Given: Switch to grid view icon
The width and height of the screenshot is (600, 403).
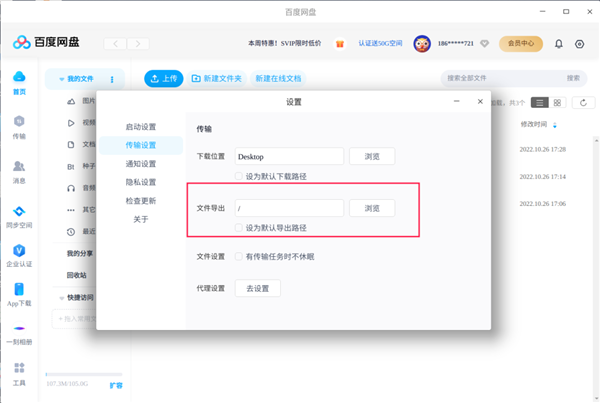Looking at the screenshot, I should click(558, 102).
